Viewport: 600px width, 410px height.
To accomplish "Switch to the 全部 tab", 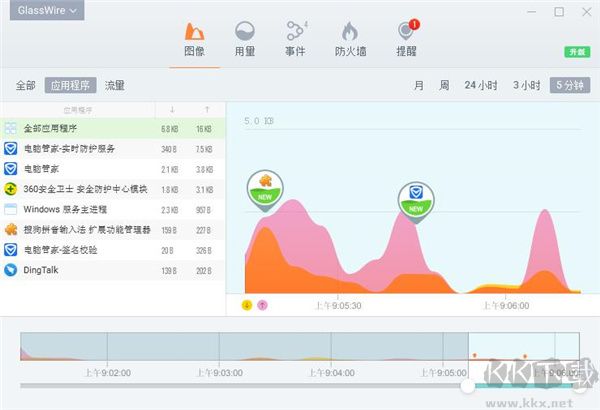I will (x=26, y=86).
